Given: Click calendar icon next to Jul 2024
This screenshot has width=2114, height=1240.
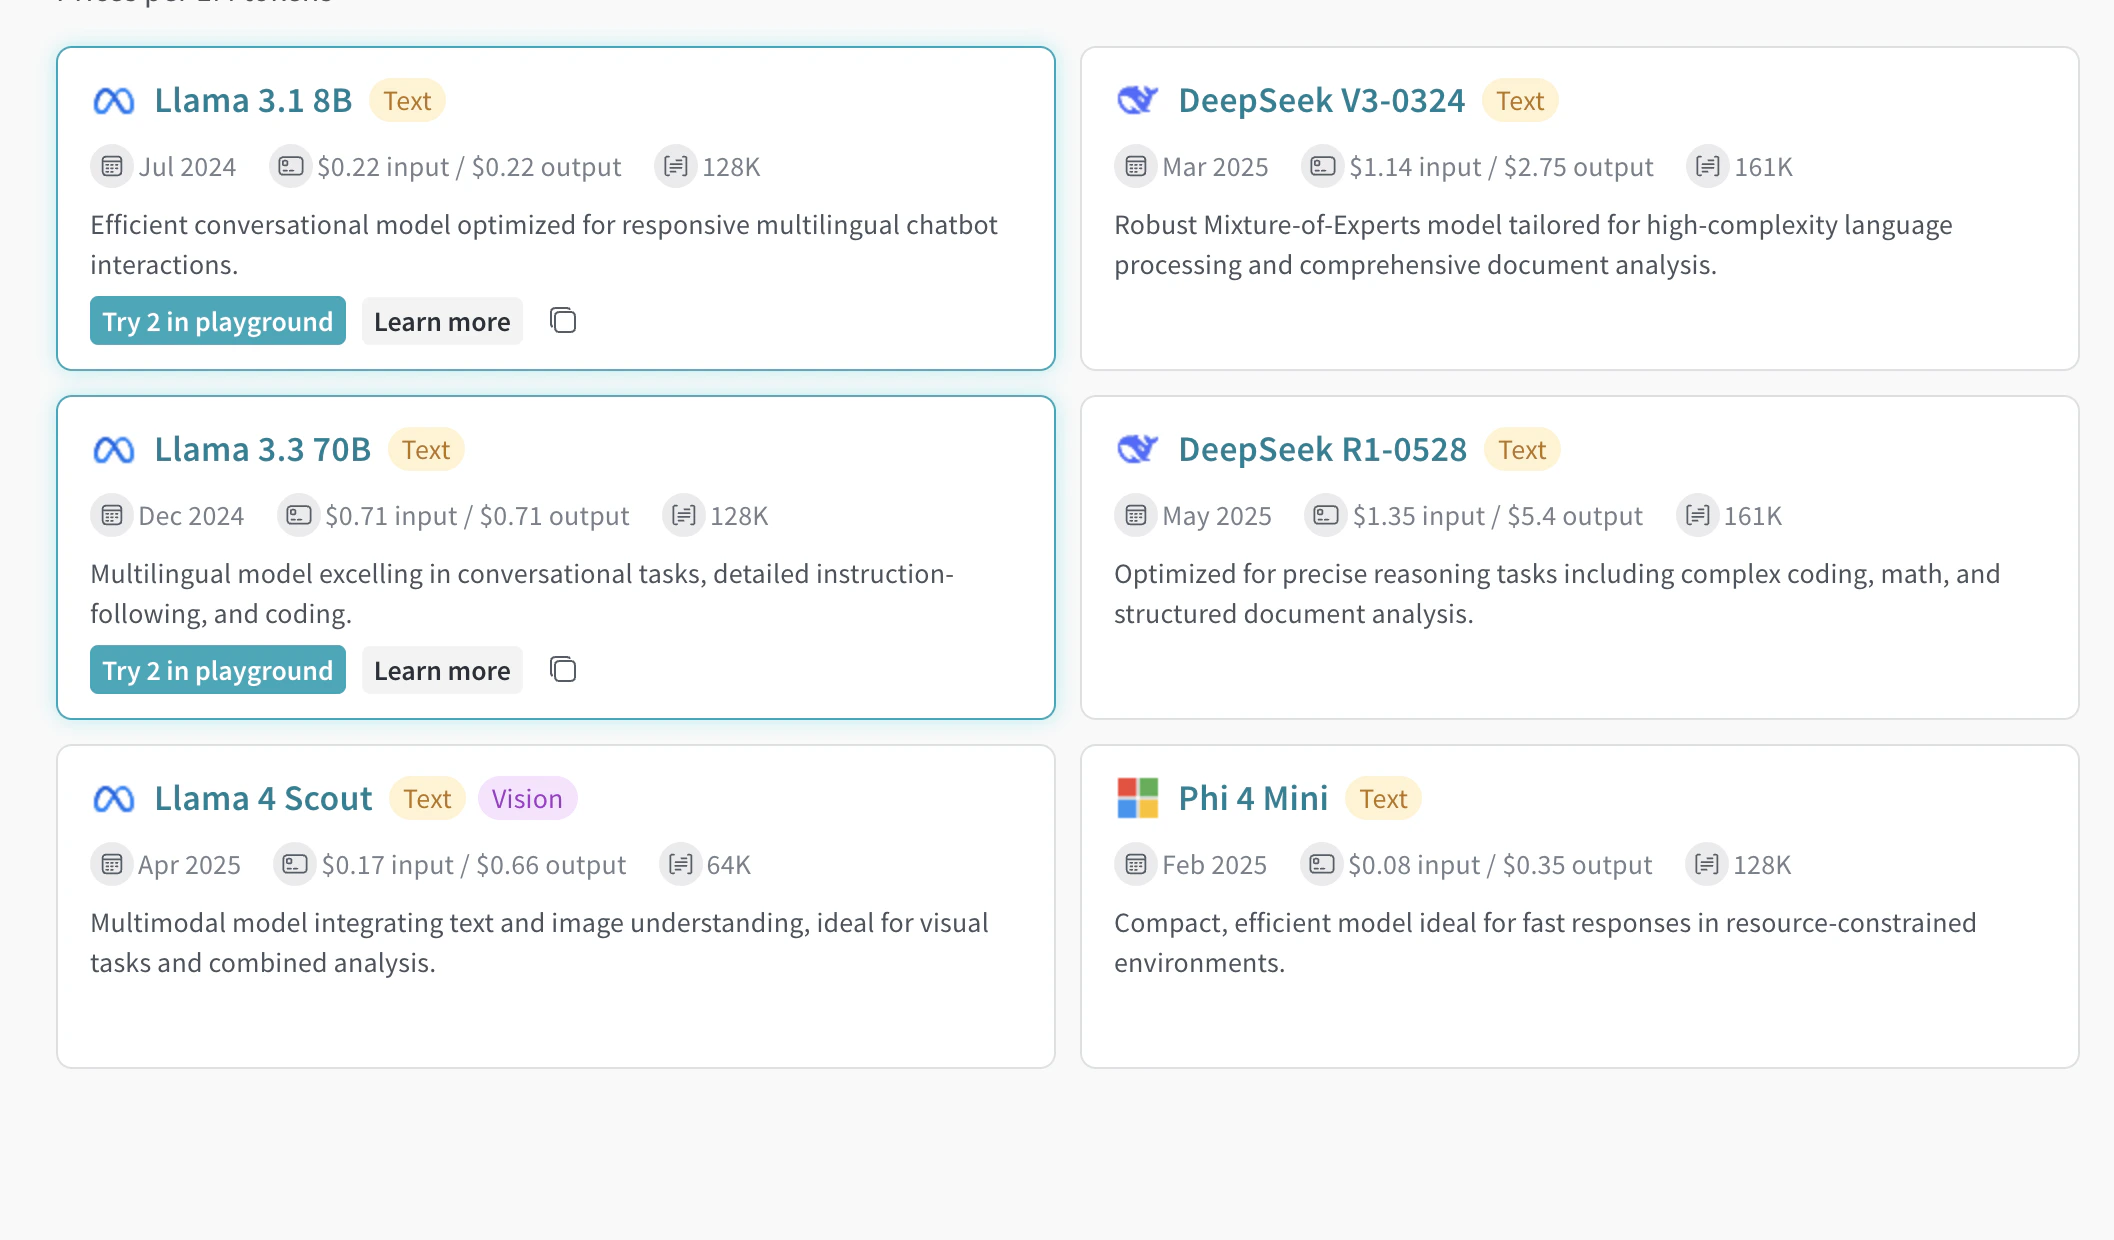Looking at the screenshot, I should [x=112, y=167].
